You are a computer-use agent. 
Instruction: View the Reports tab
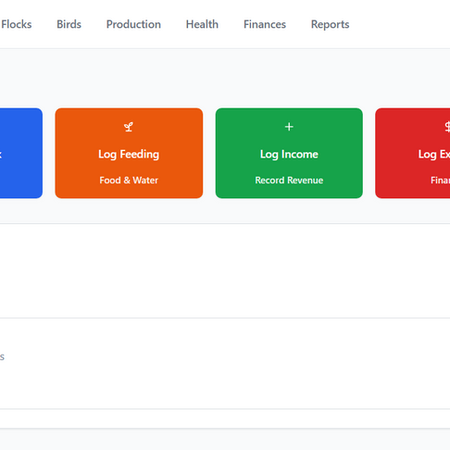point(330,24)
